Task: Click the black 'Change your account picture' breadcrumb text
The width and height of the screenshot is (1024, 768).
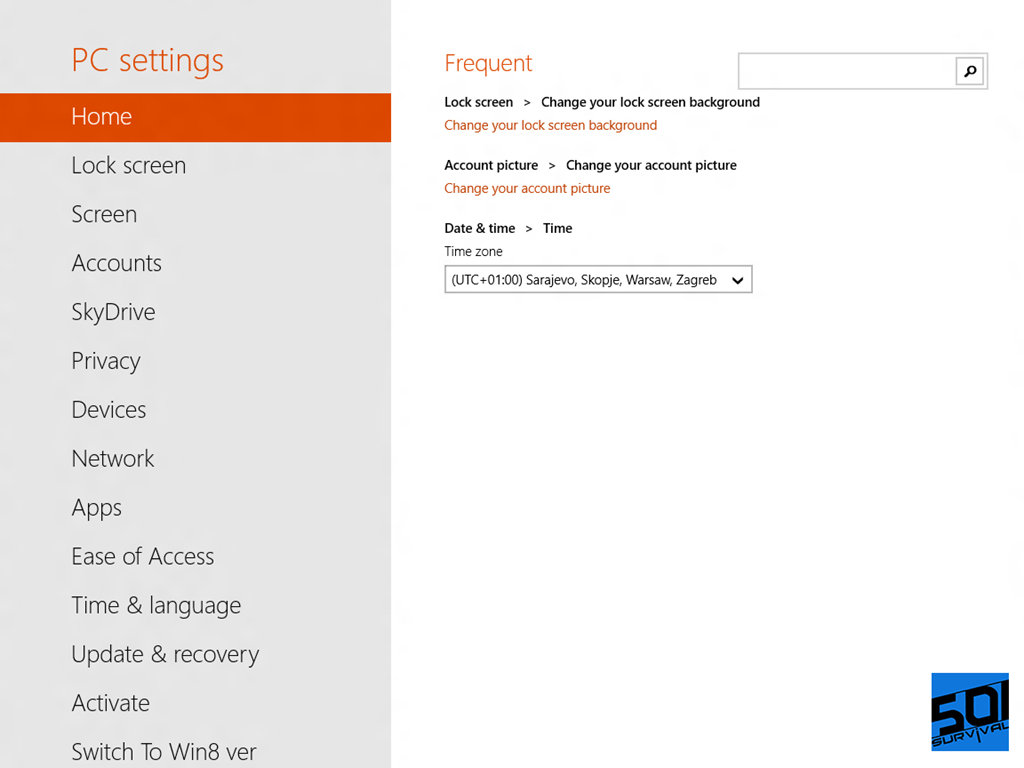Action: [x=651, y=166]
